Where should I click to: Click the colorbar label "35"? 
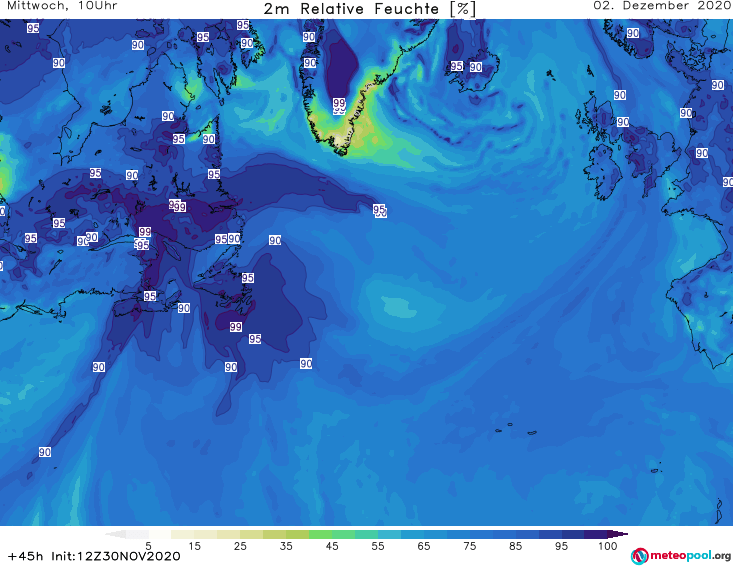click(x=286, y=546)
